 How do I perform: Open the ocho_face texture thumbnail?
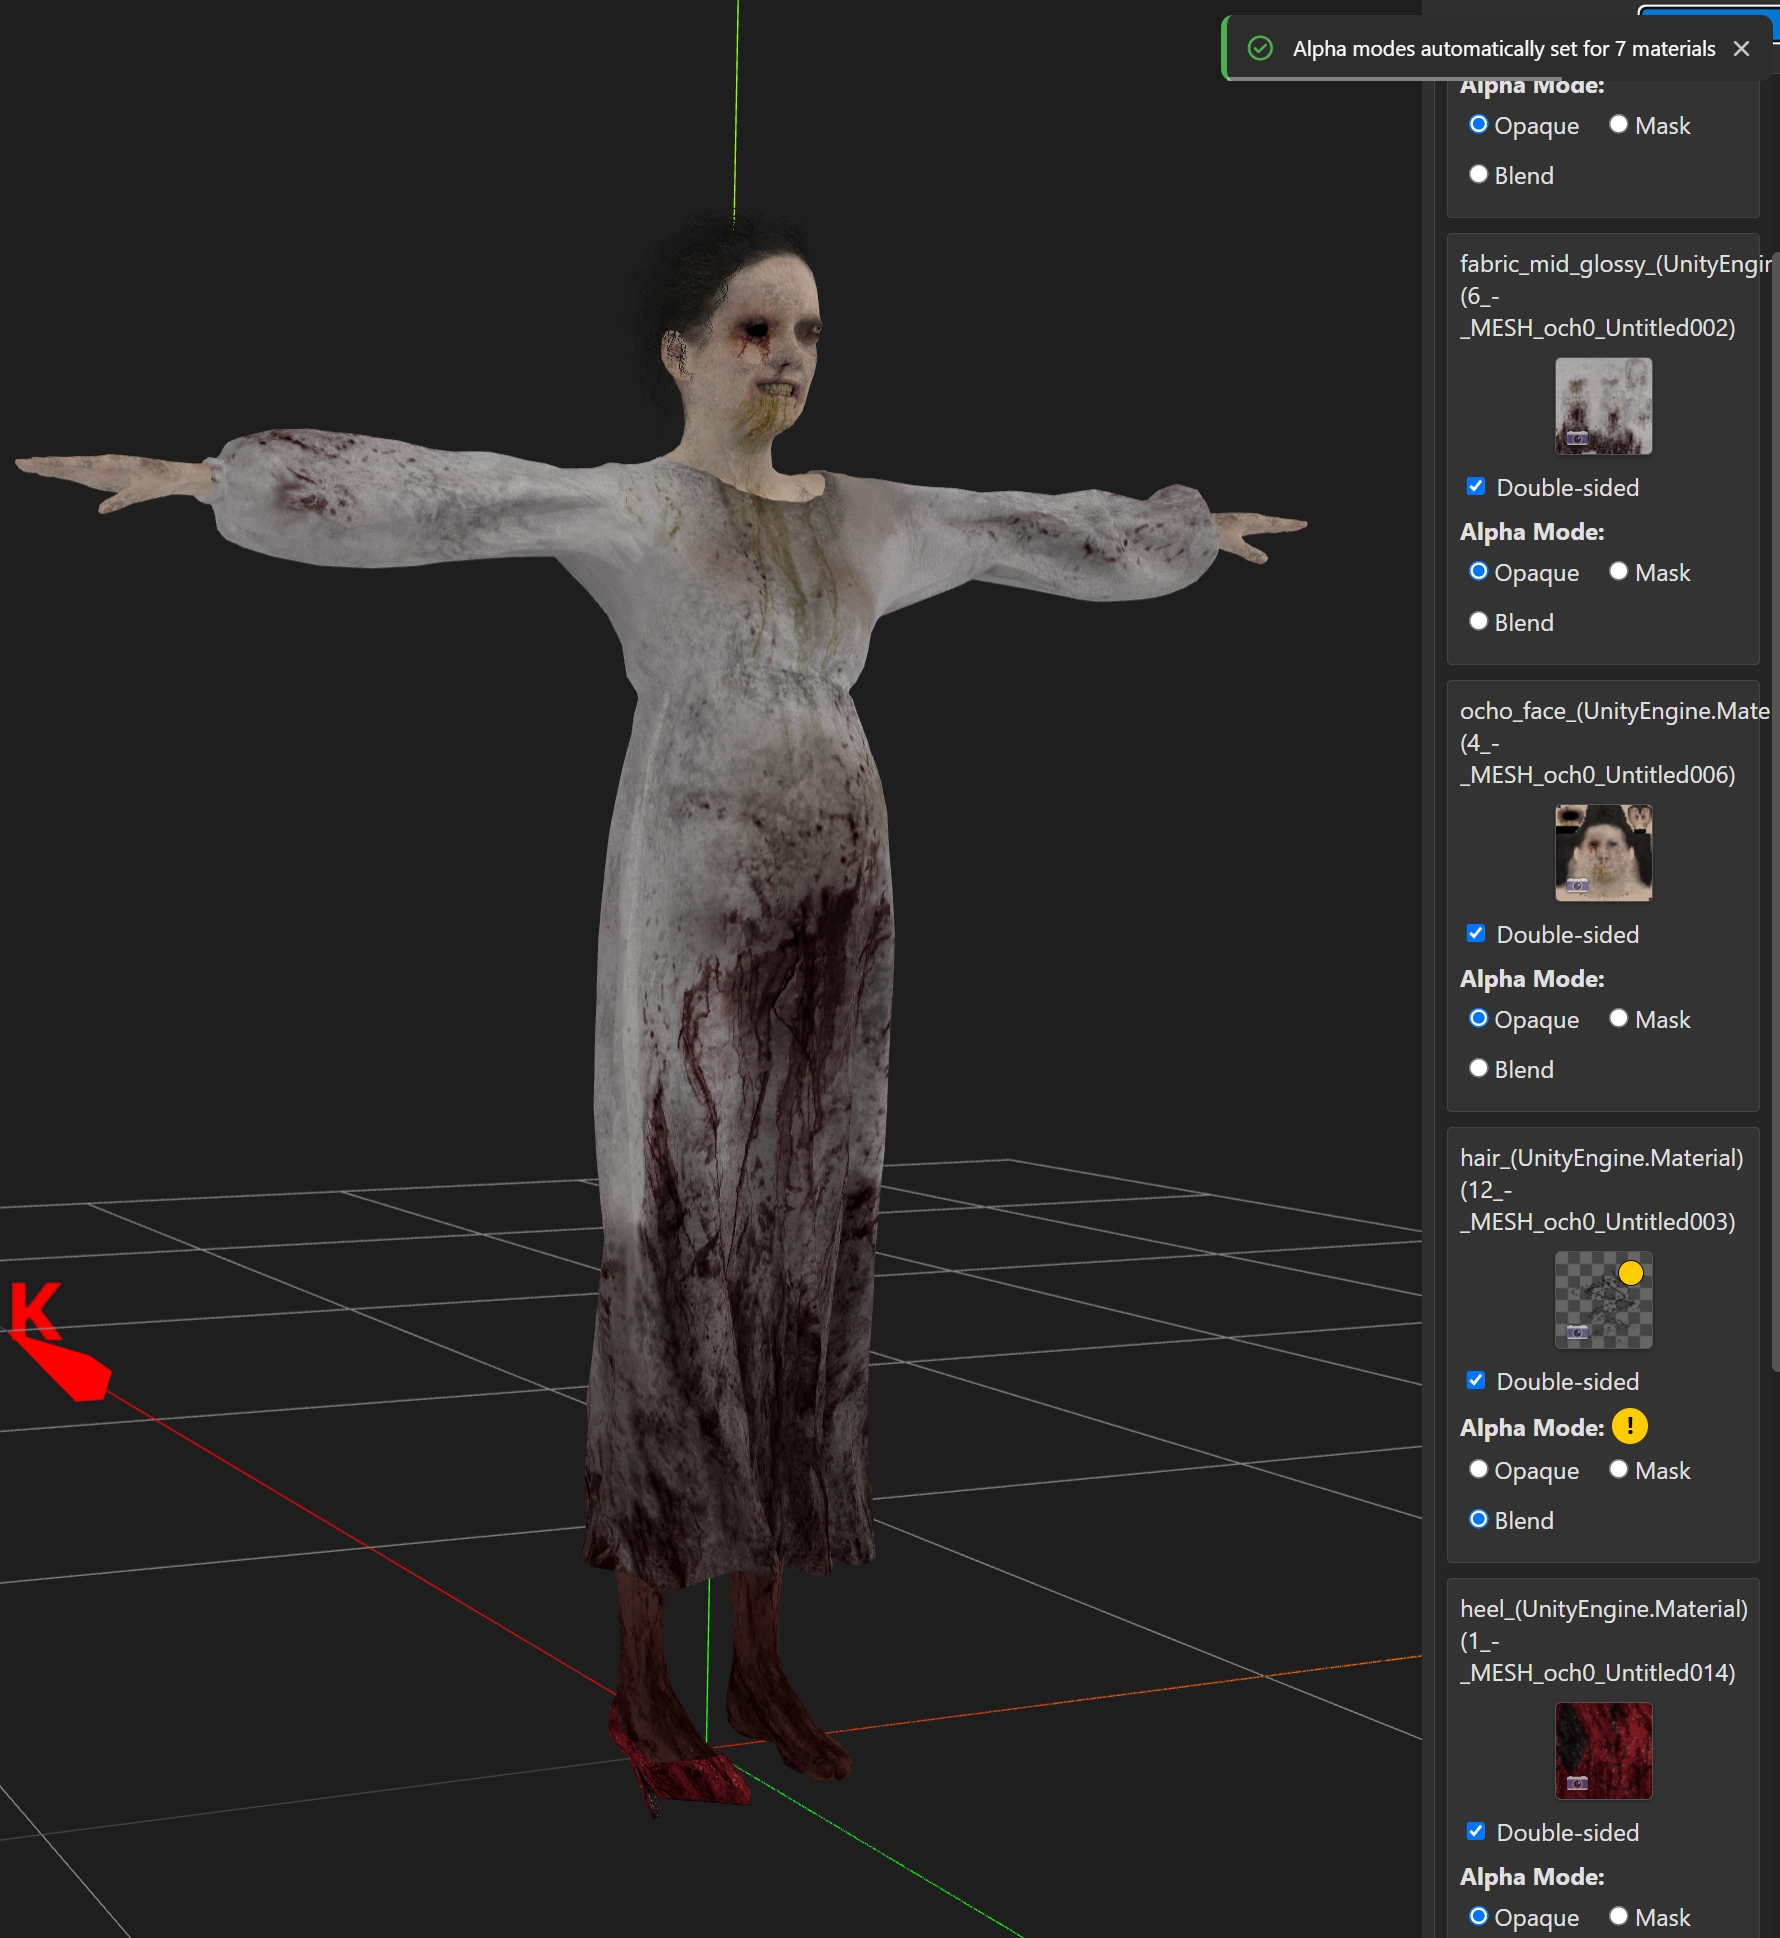point(1603,853)
